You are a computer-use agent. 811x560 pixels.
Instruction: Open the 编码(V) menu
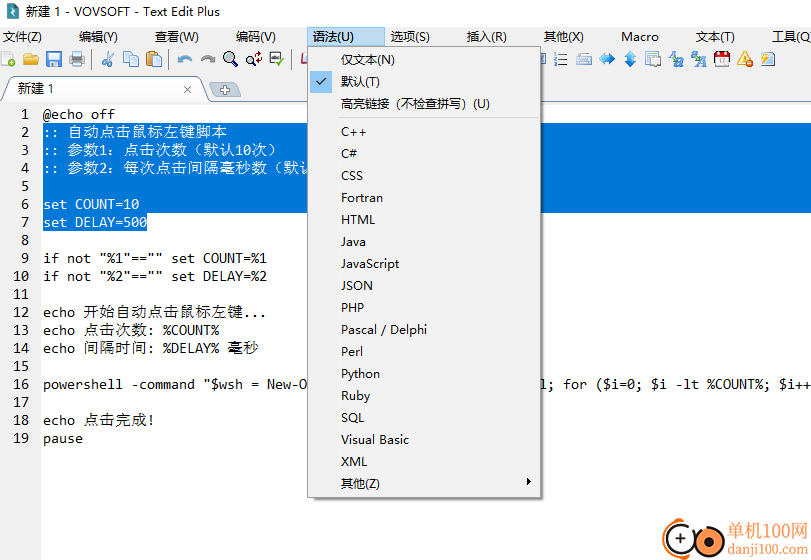256,37
